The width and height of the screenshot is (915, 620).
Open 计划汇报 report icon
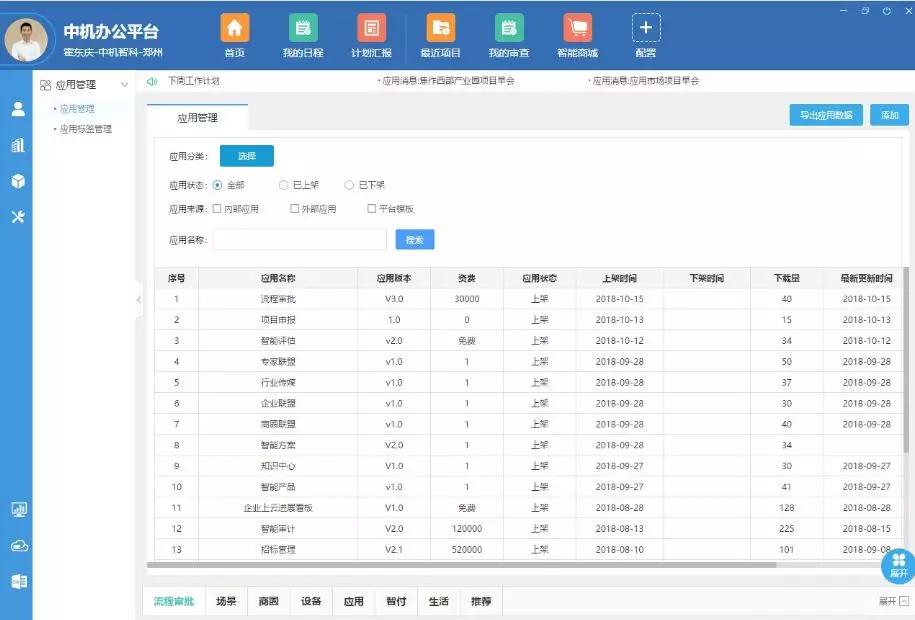pyautogui.click(x=372, y=27)
